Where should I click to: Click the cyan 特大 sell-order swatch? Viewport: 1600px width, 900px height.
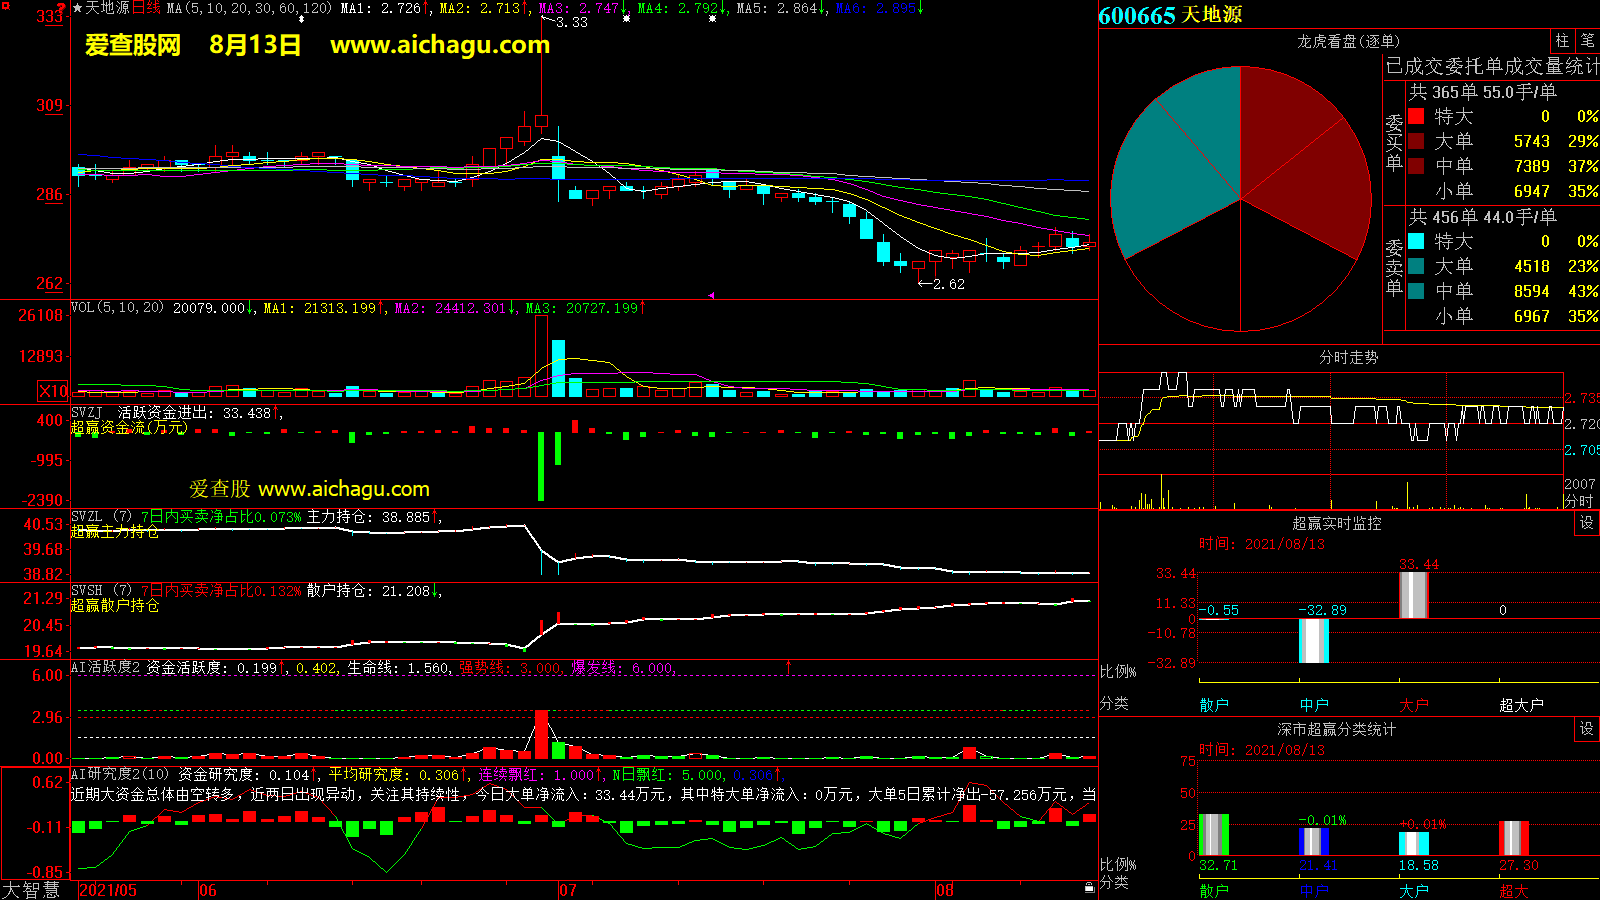click(1416, 241)
